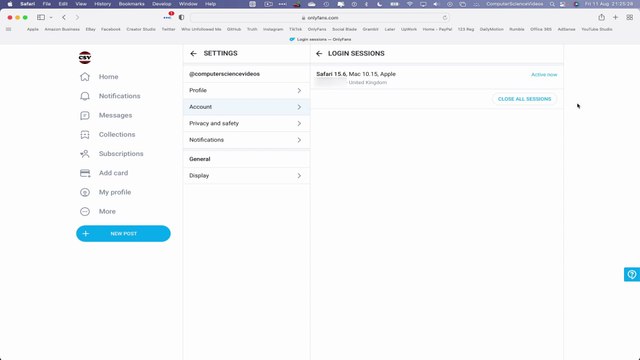Show the tab overview grid icon

pyautogui.click(x=630, y=18)
